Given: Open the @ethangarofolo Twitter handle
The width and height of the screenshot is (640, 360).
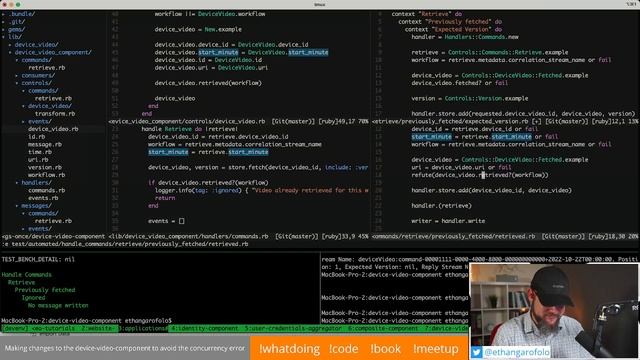Looking at the screenshot, I should [516, 352].
